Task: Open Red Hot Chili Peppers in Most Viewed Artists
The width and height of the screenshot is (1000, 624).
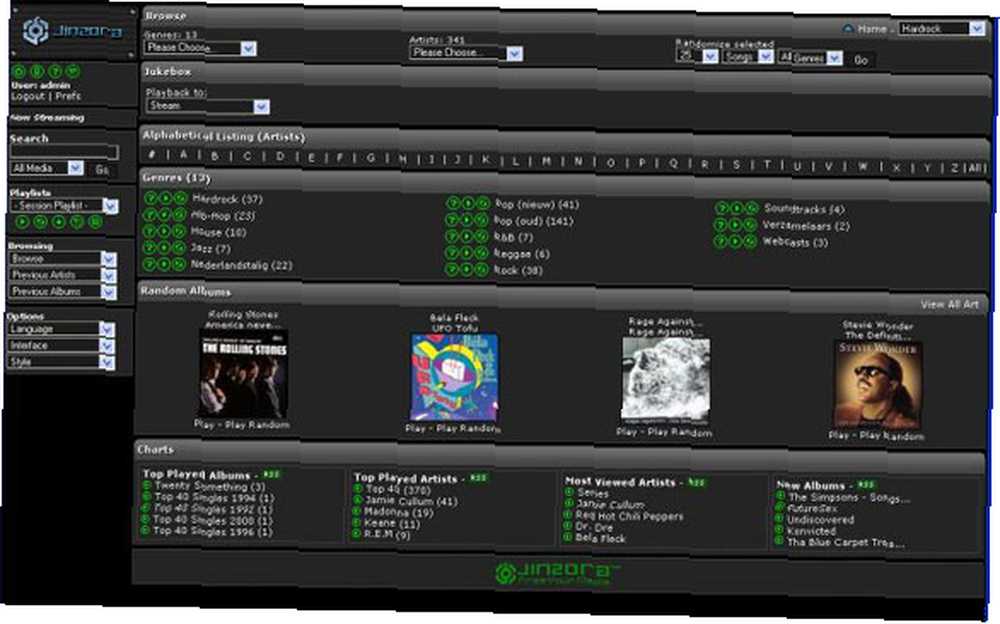Action: pyautogui.click(x=629, y=516)
